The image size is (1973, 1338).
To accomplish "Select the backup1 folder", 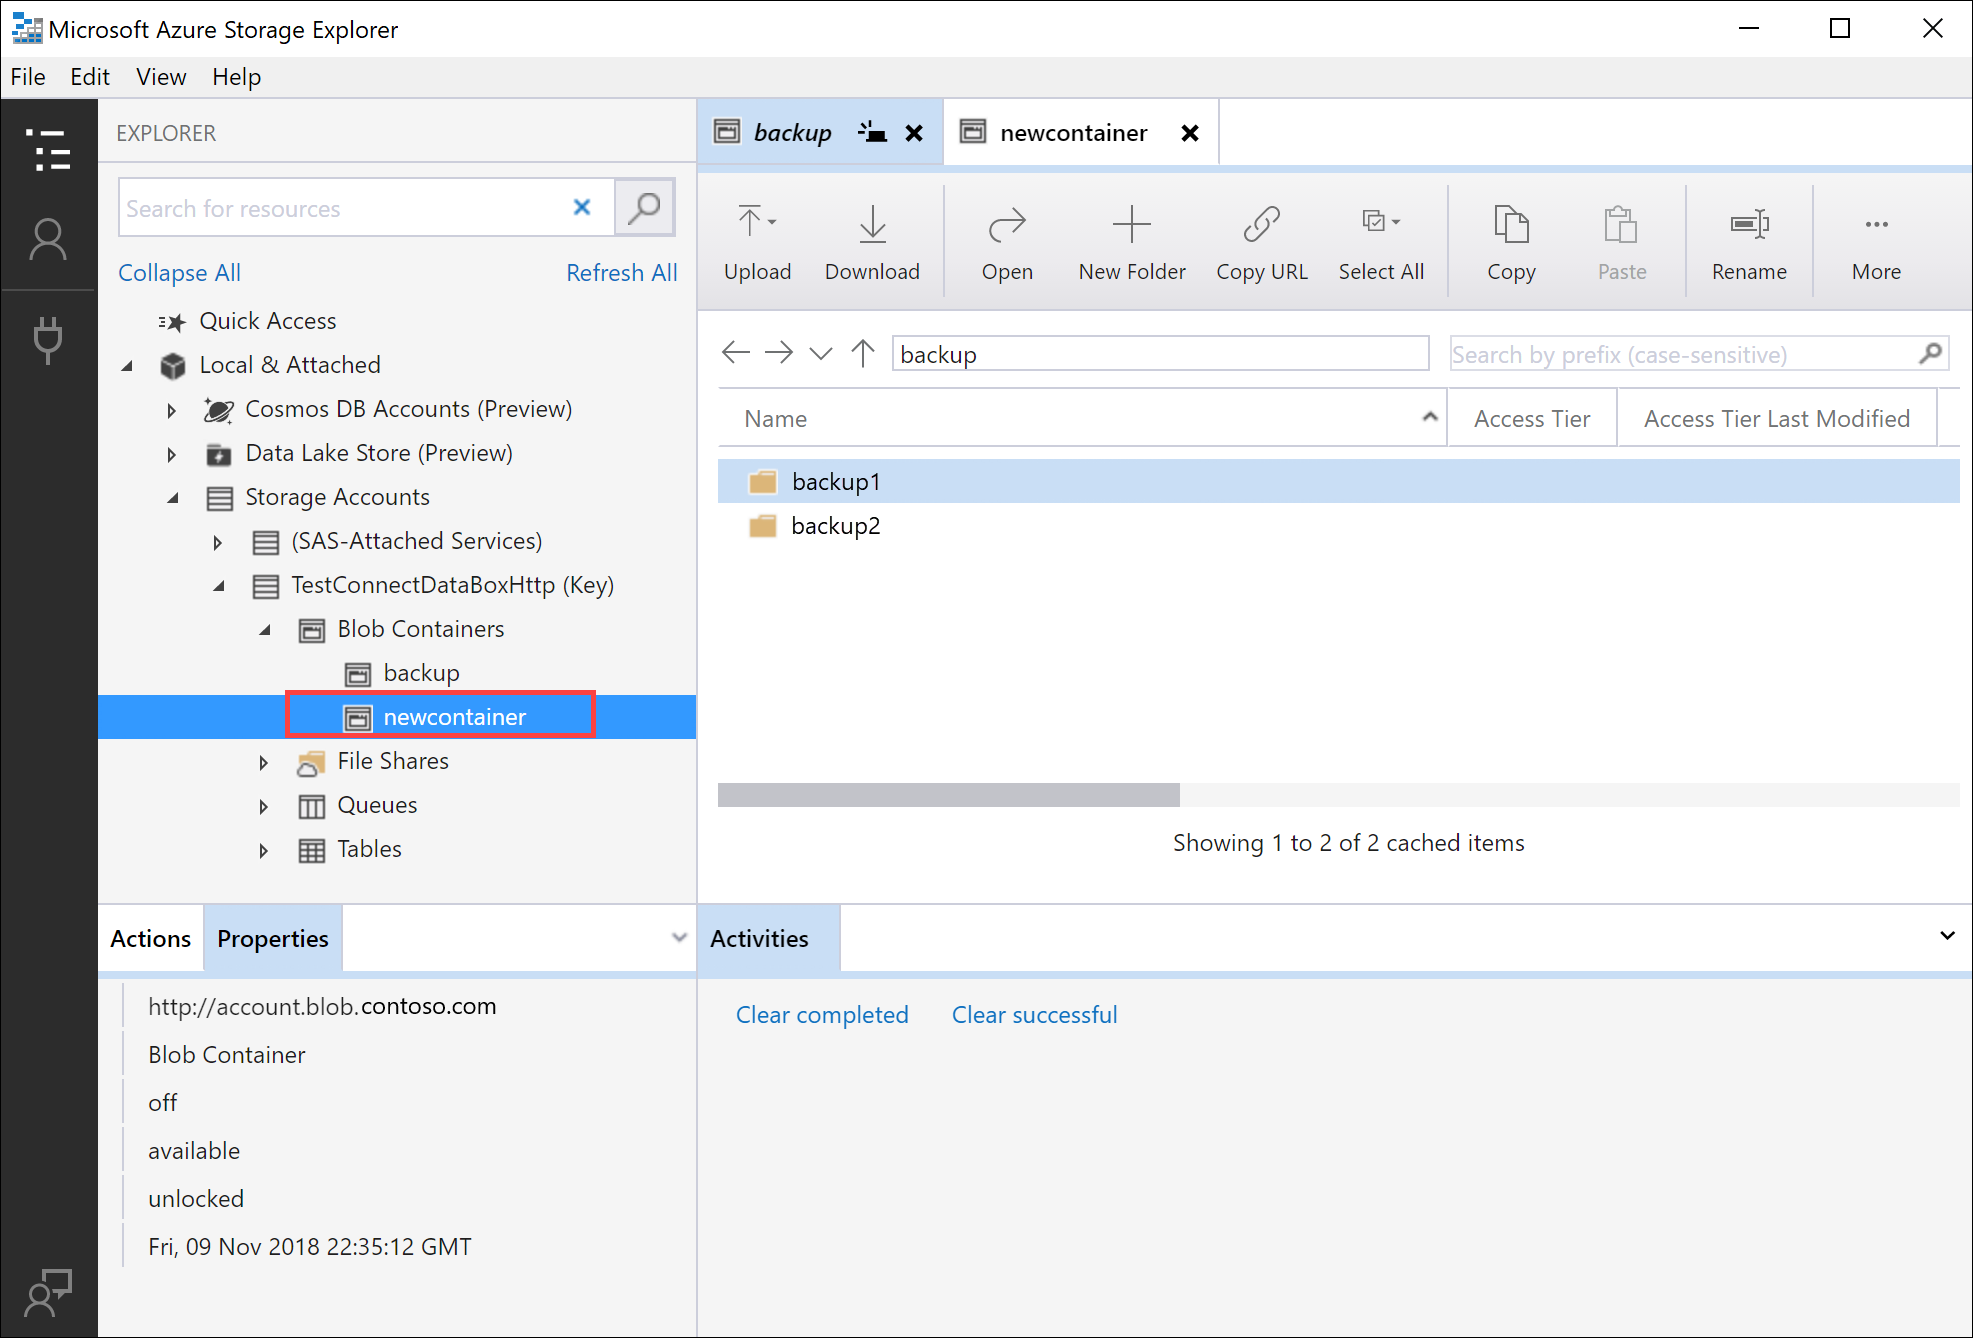I will point(835,479).
